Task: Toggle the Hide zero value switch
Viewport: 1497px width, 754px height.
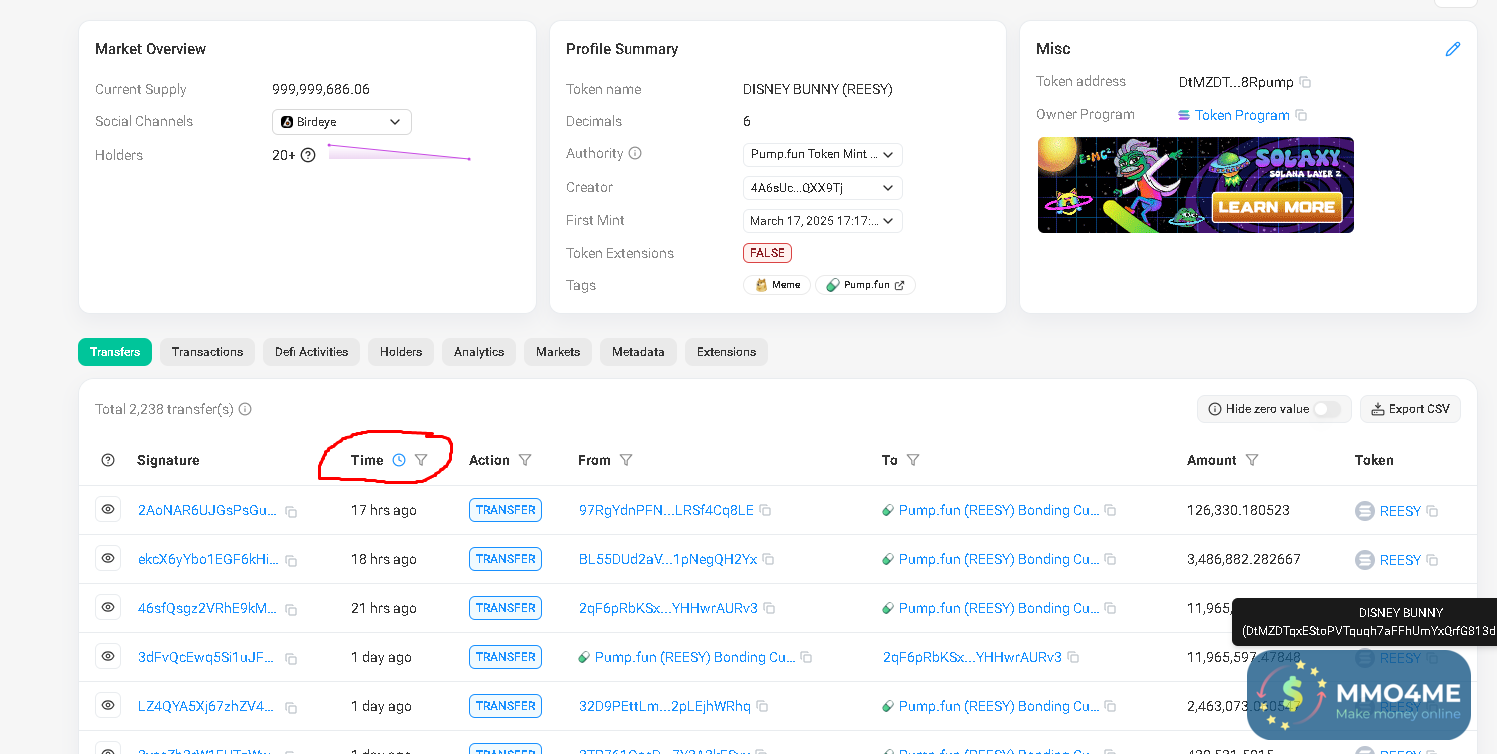Action: (1326, 409)
